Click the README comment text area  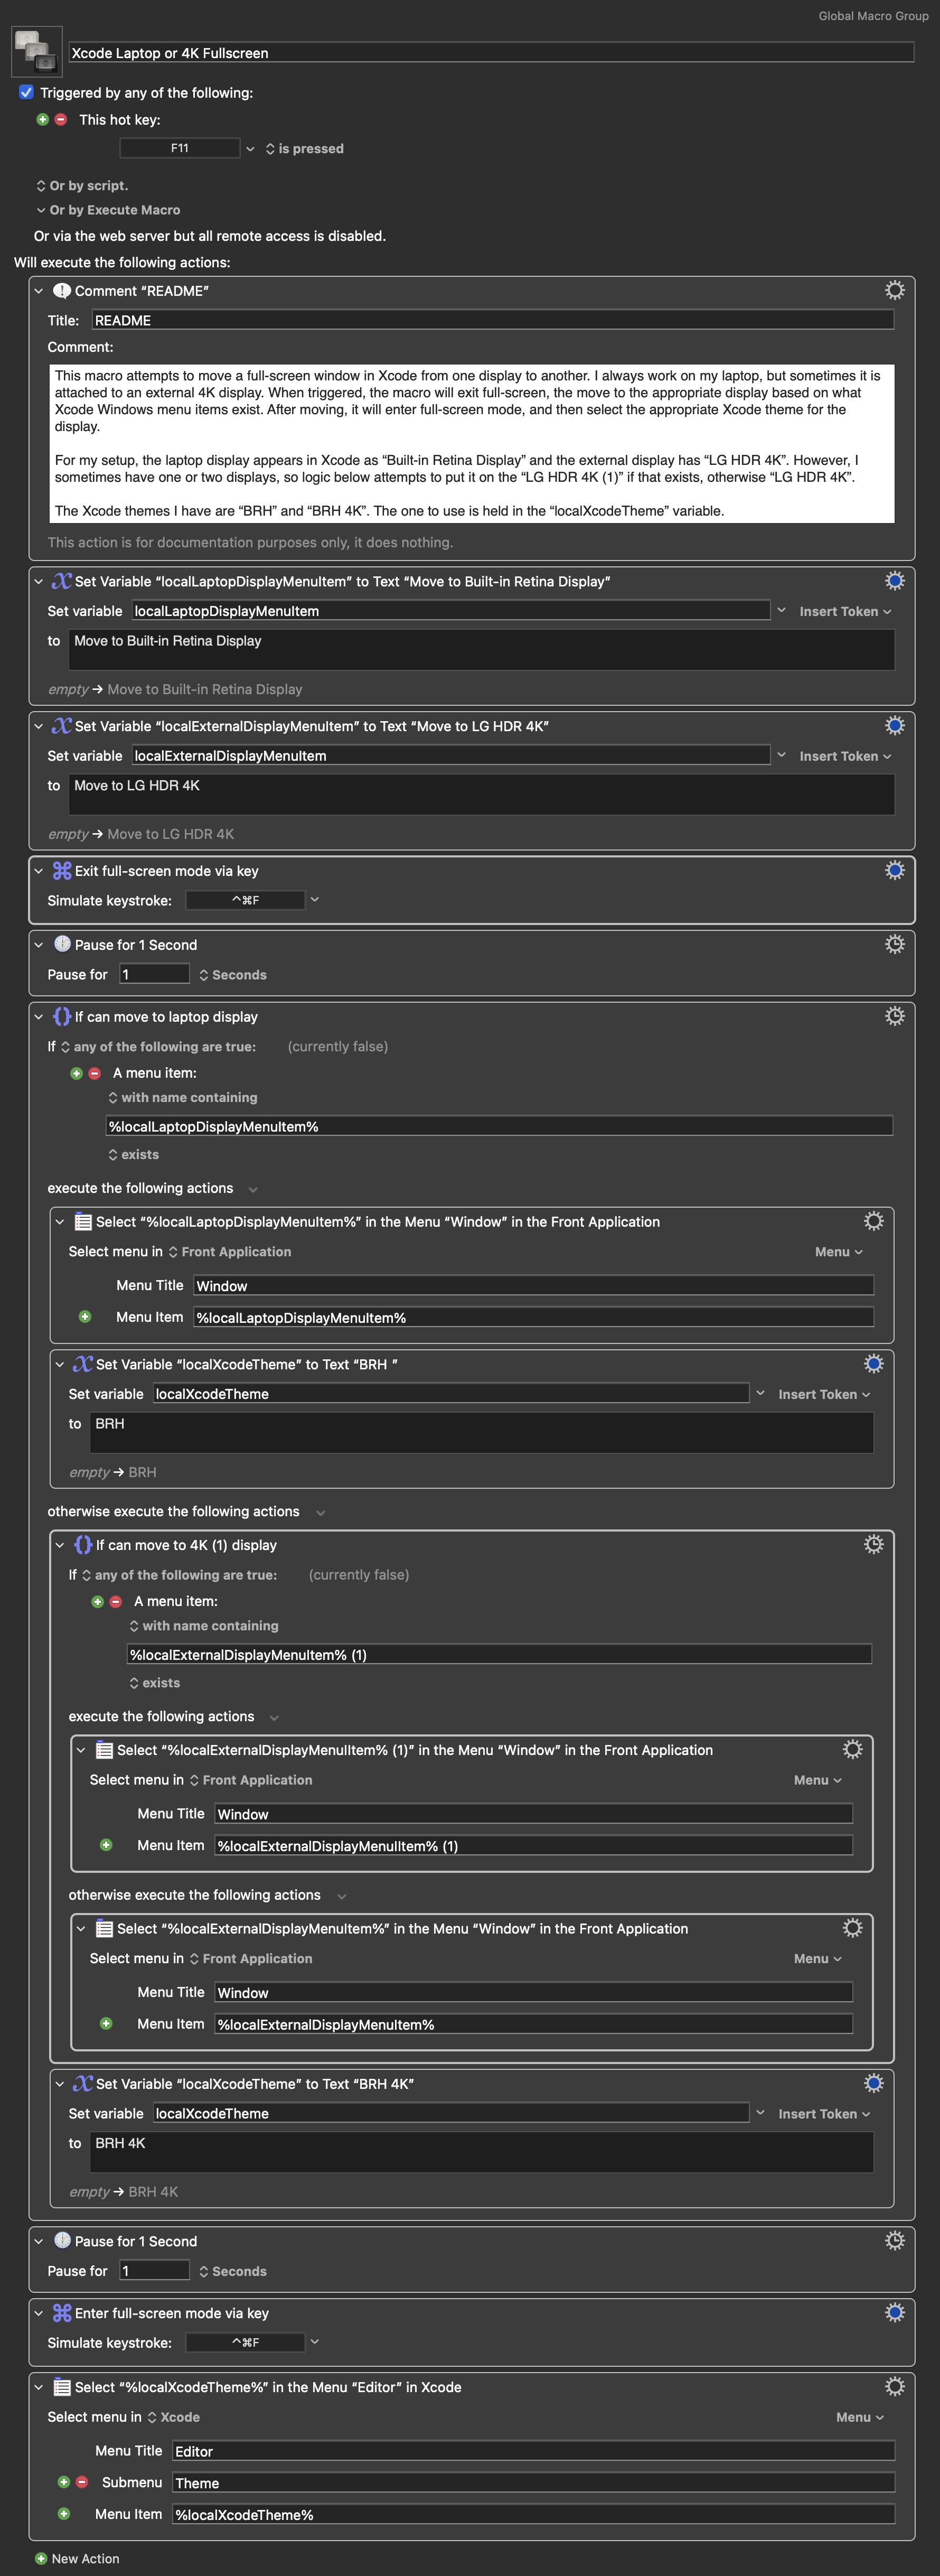tap(472, 443)
